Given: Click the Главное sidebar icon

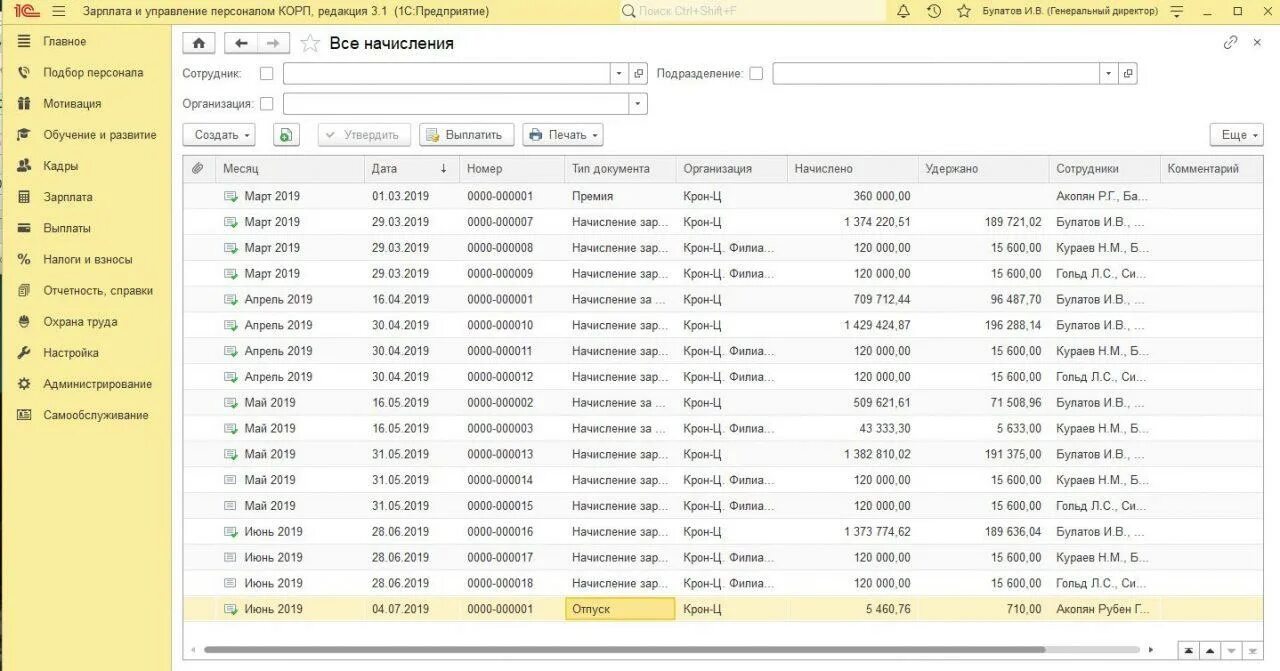Looking at the screenshot, I should pos(24,41).
